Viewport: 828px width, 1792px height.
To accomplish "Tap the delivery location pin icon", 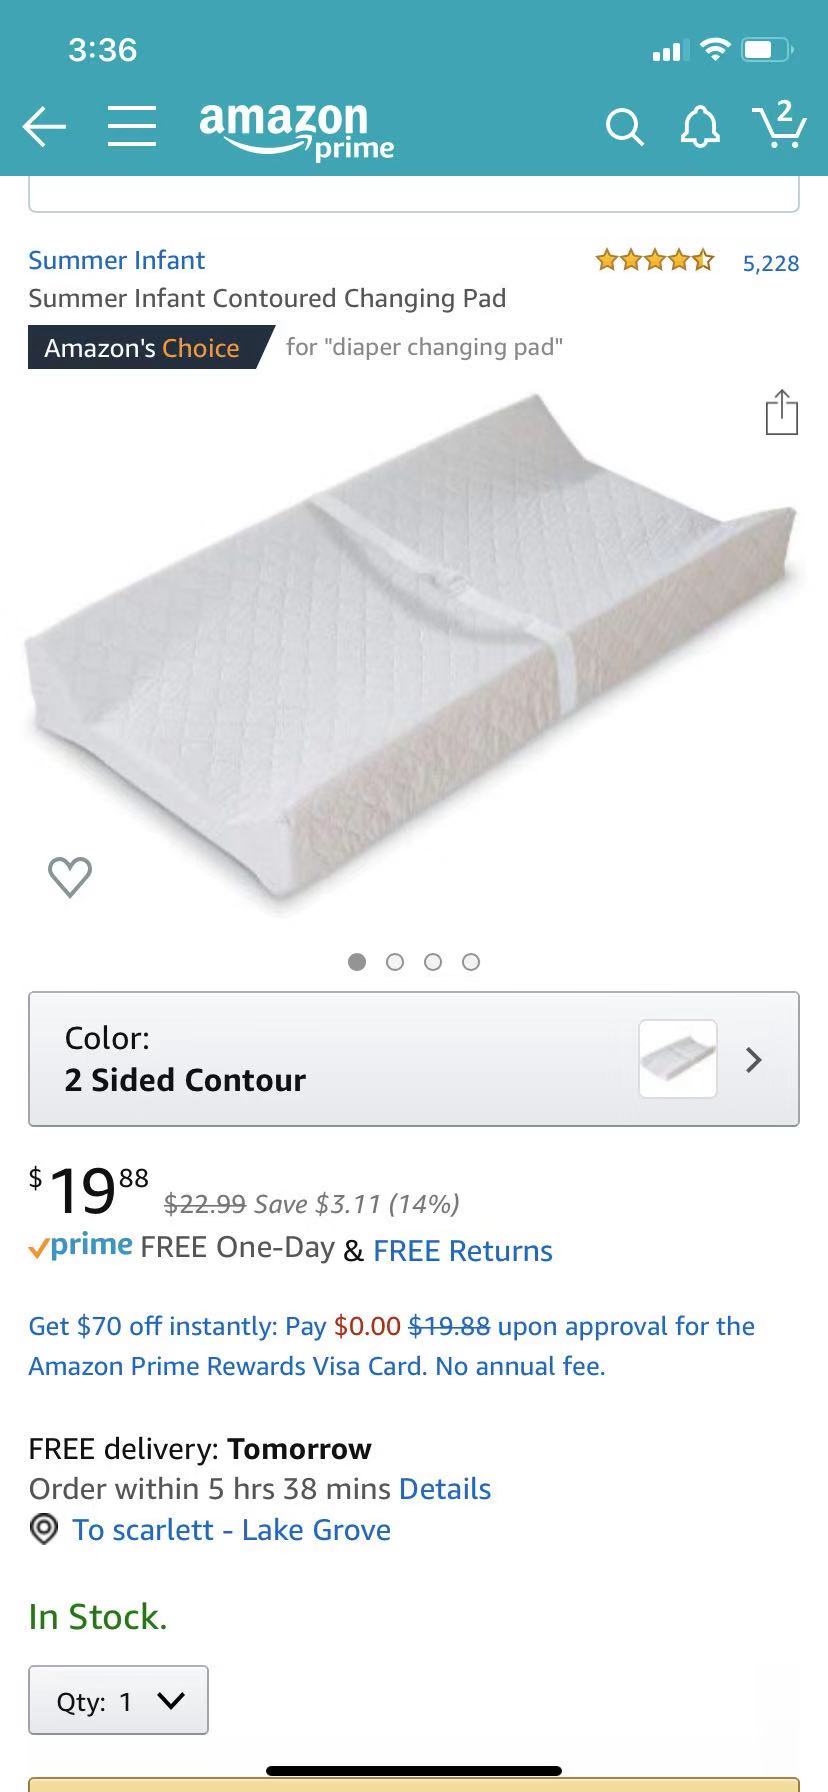I will pyautogui.click(x=44, y=1529).
